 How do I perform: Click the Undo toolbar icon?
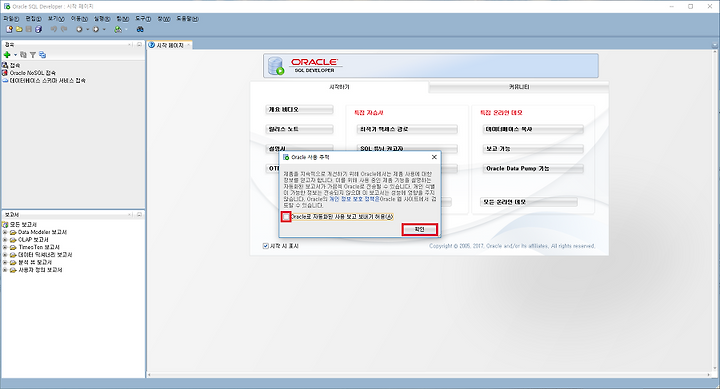click(x=54, y=29)
